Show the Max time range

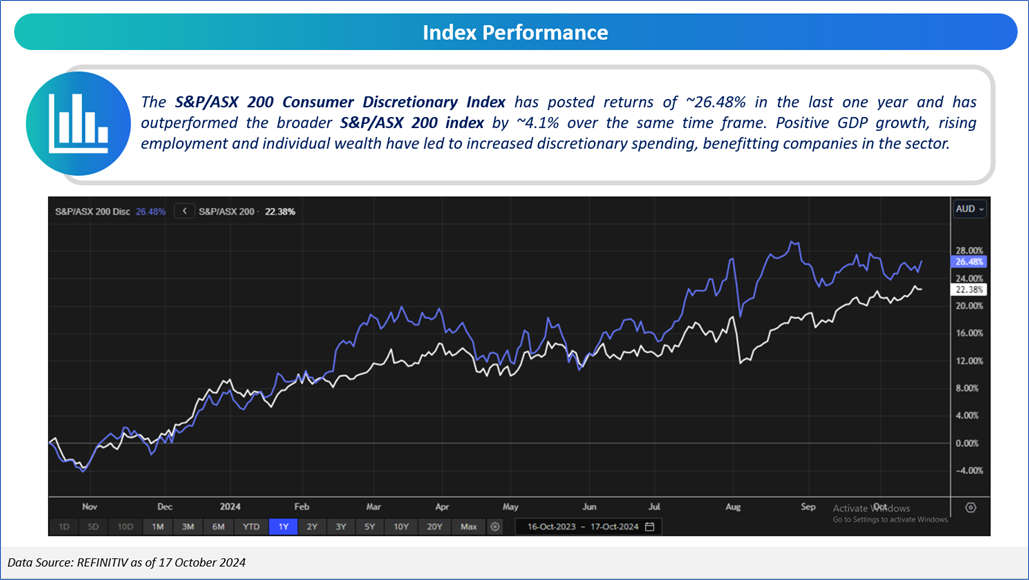point(469,527)
